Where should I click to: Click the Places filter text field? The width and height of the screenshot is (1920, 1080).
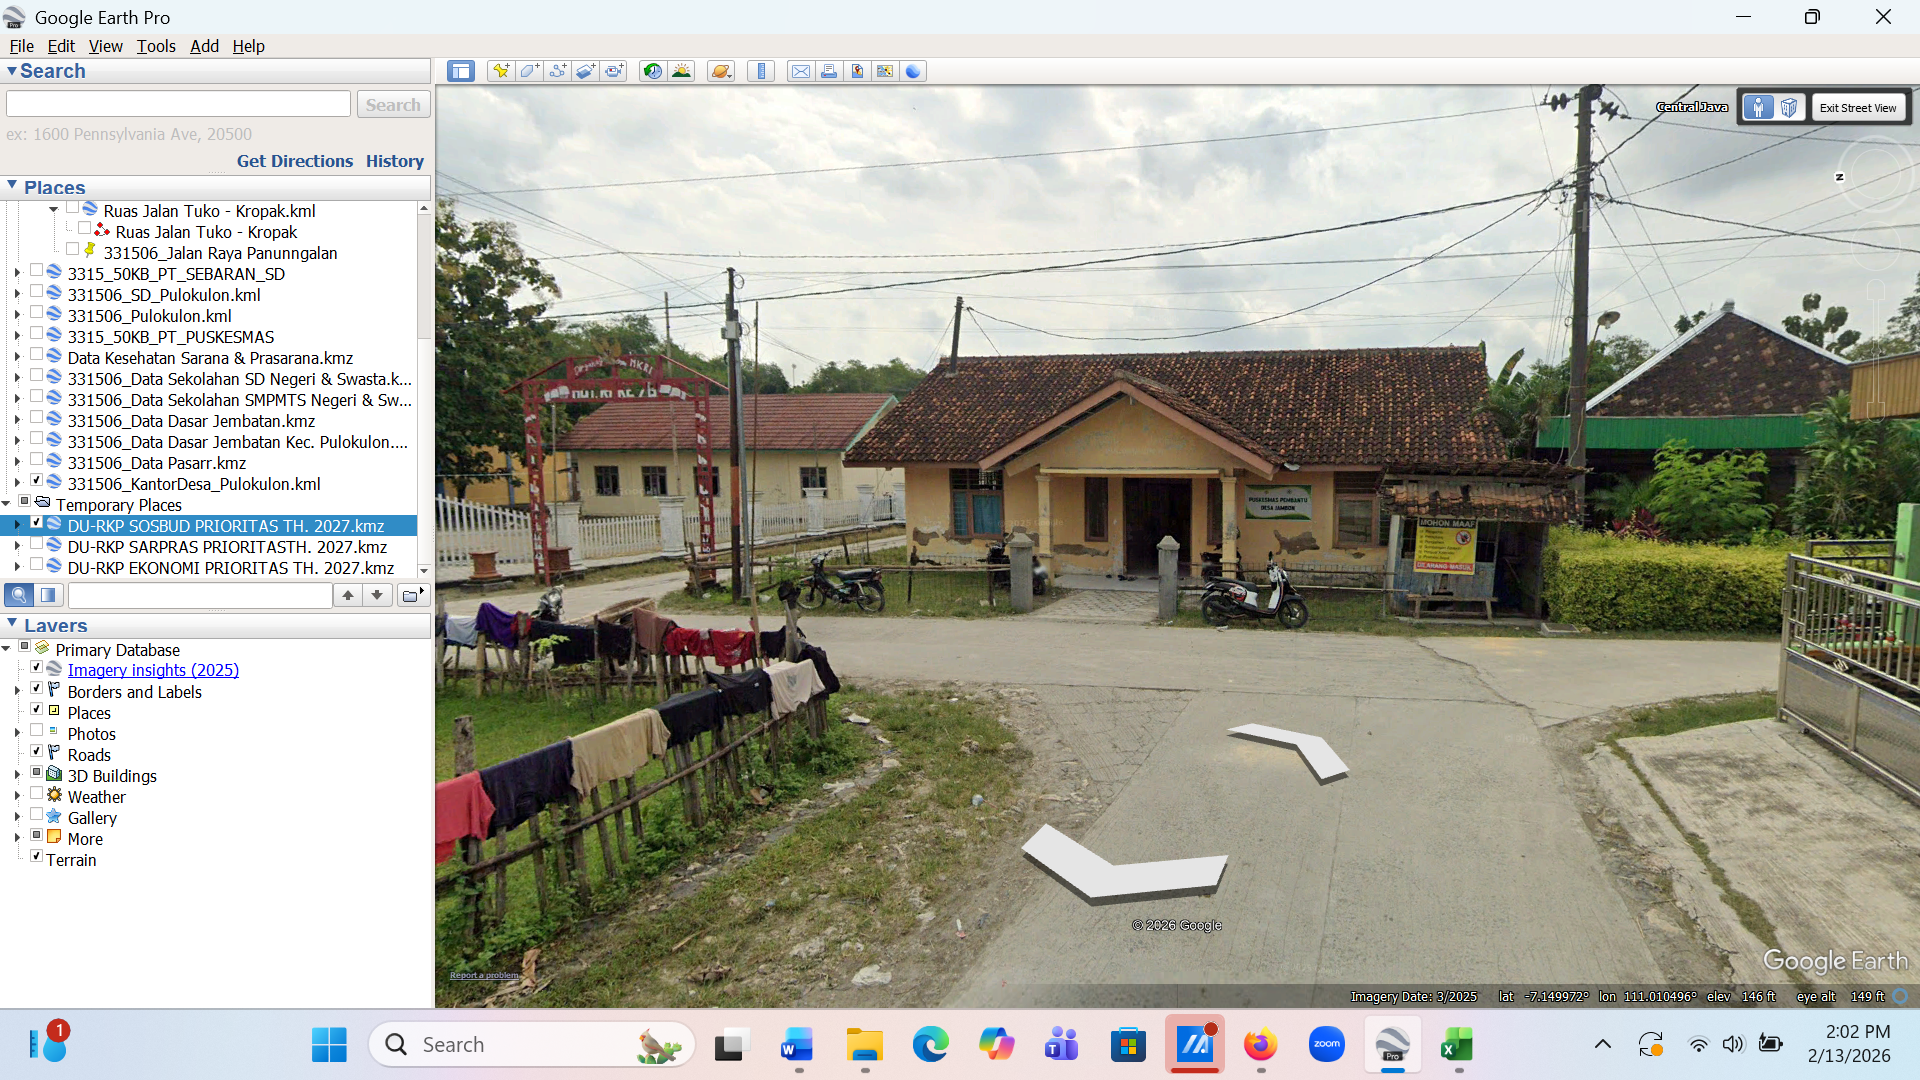click(200, 595)
